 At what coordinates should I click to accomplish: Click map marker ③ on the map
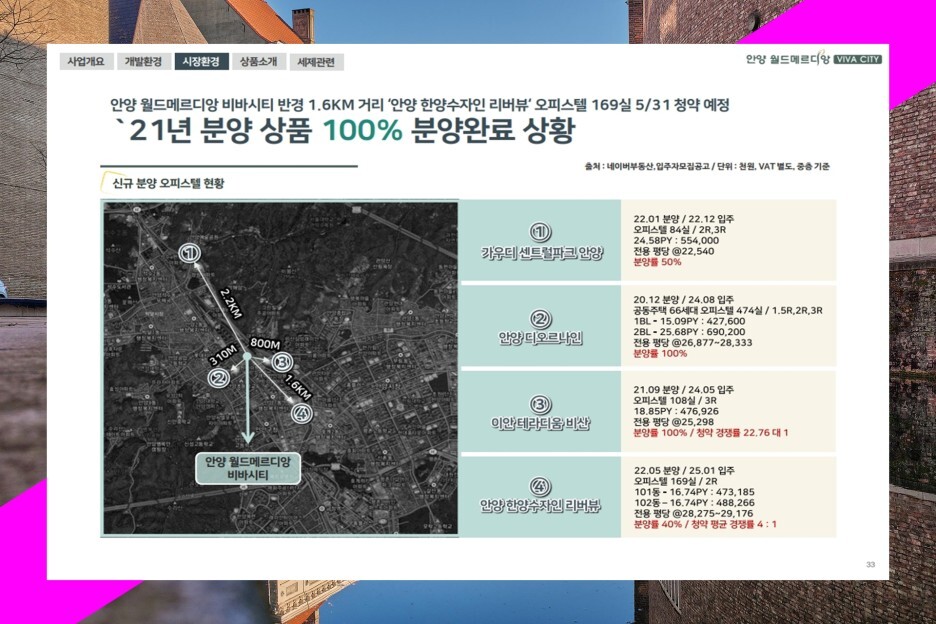[x=282, y=361]
